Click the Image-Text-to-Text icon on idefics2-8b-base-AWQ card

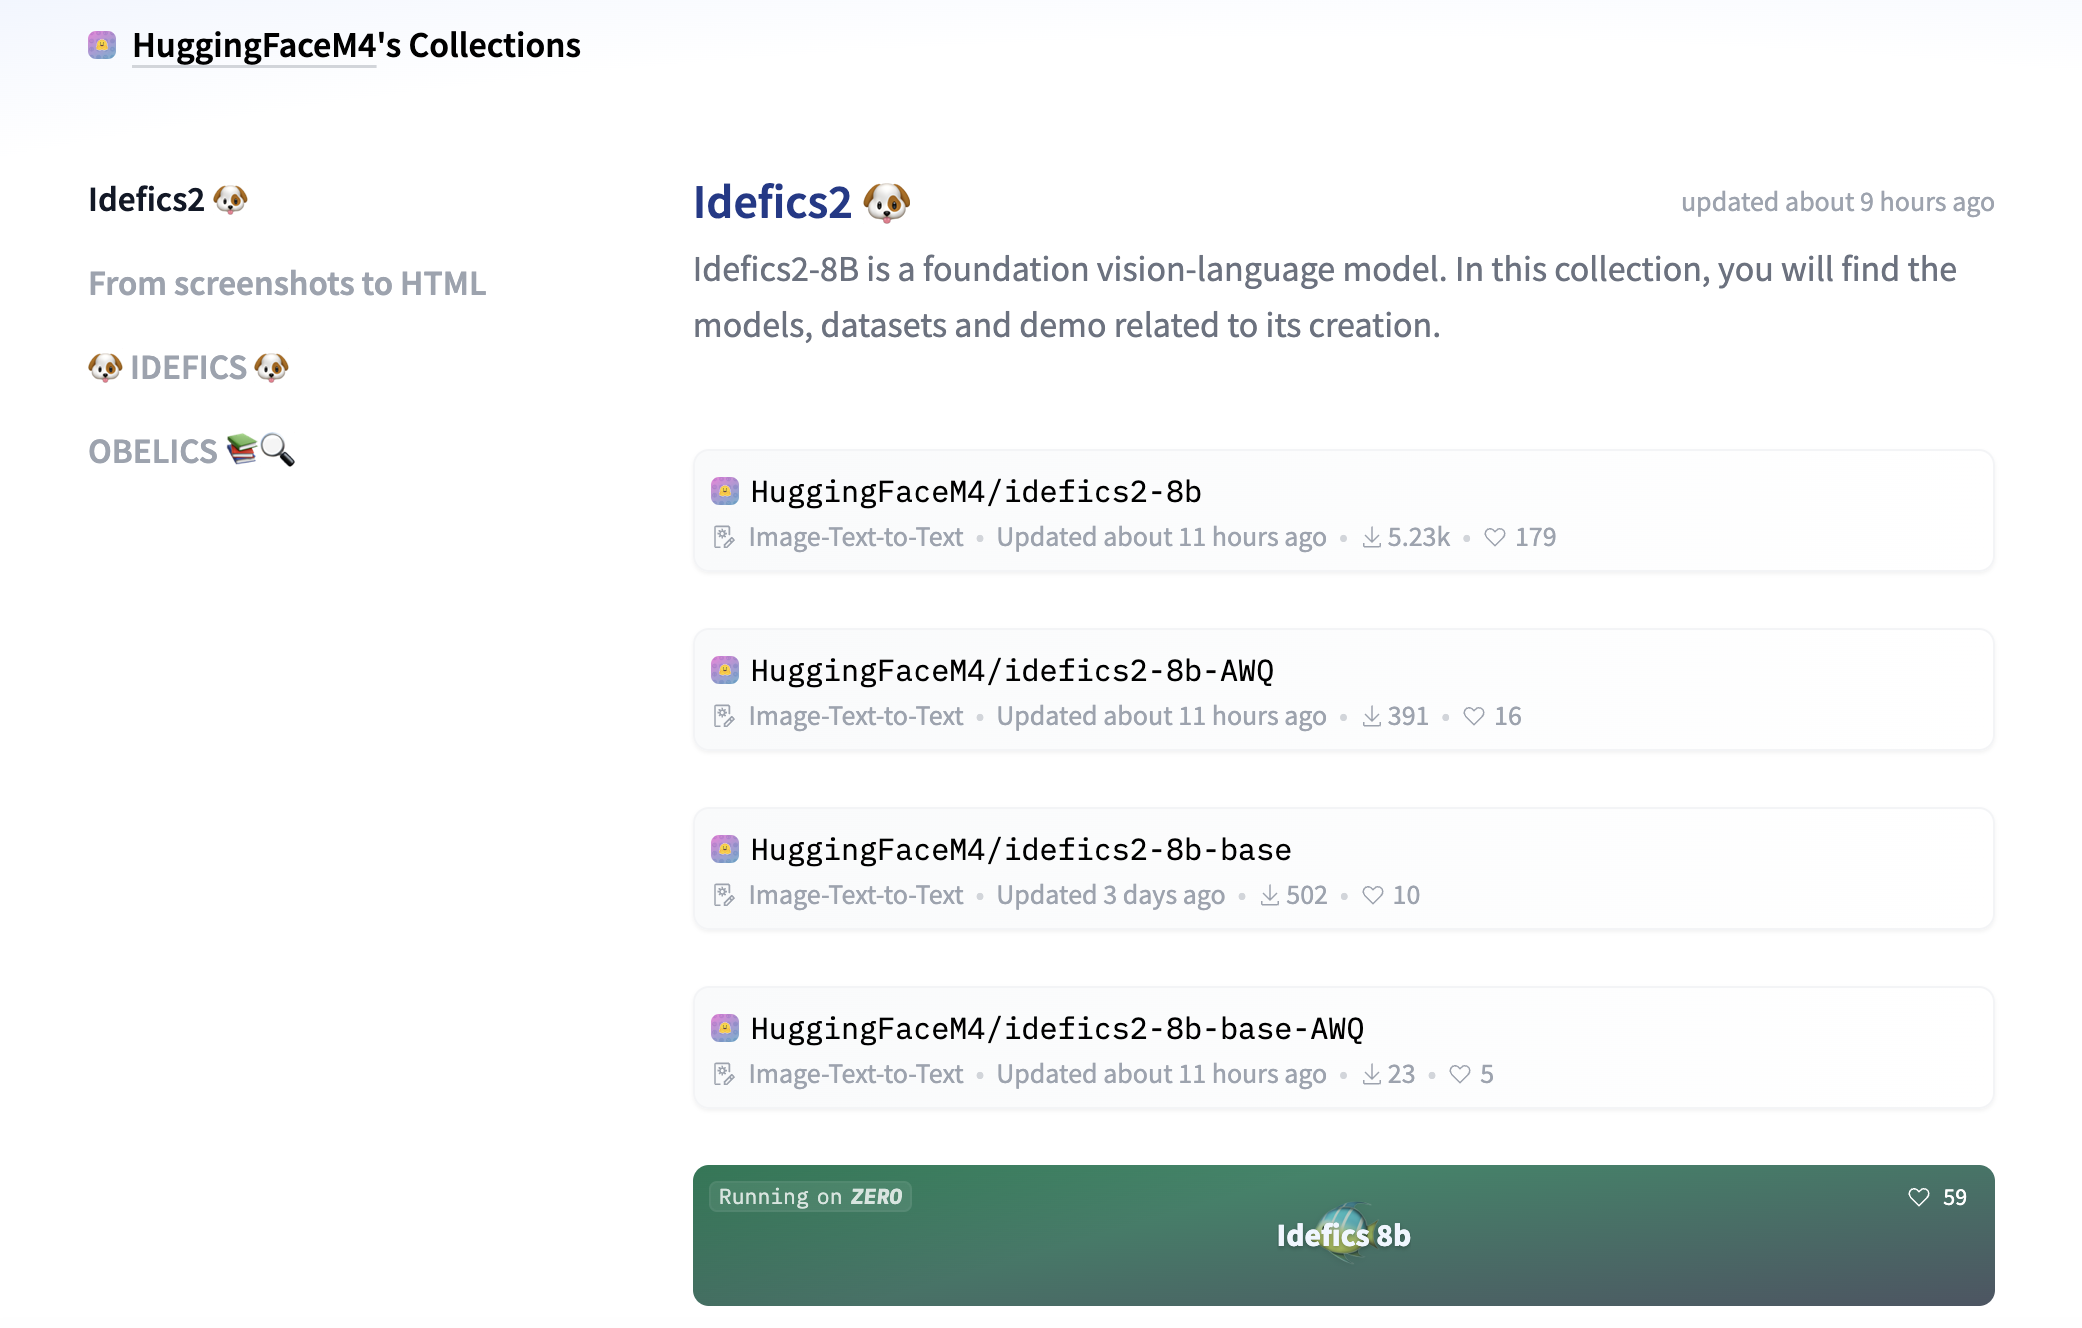pyautogui.click(x=724, y=1074)
